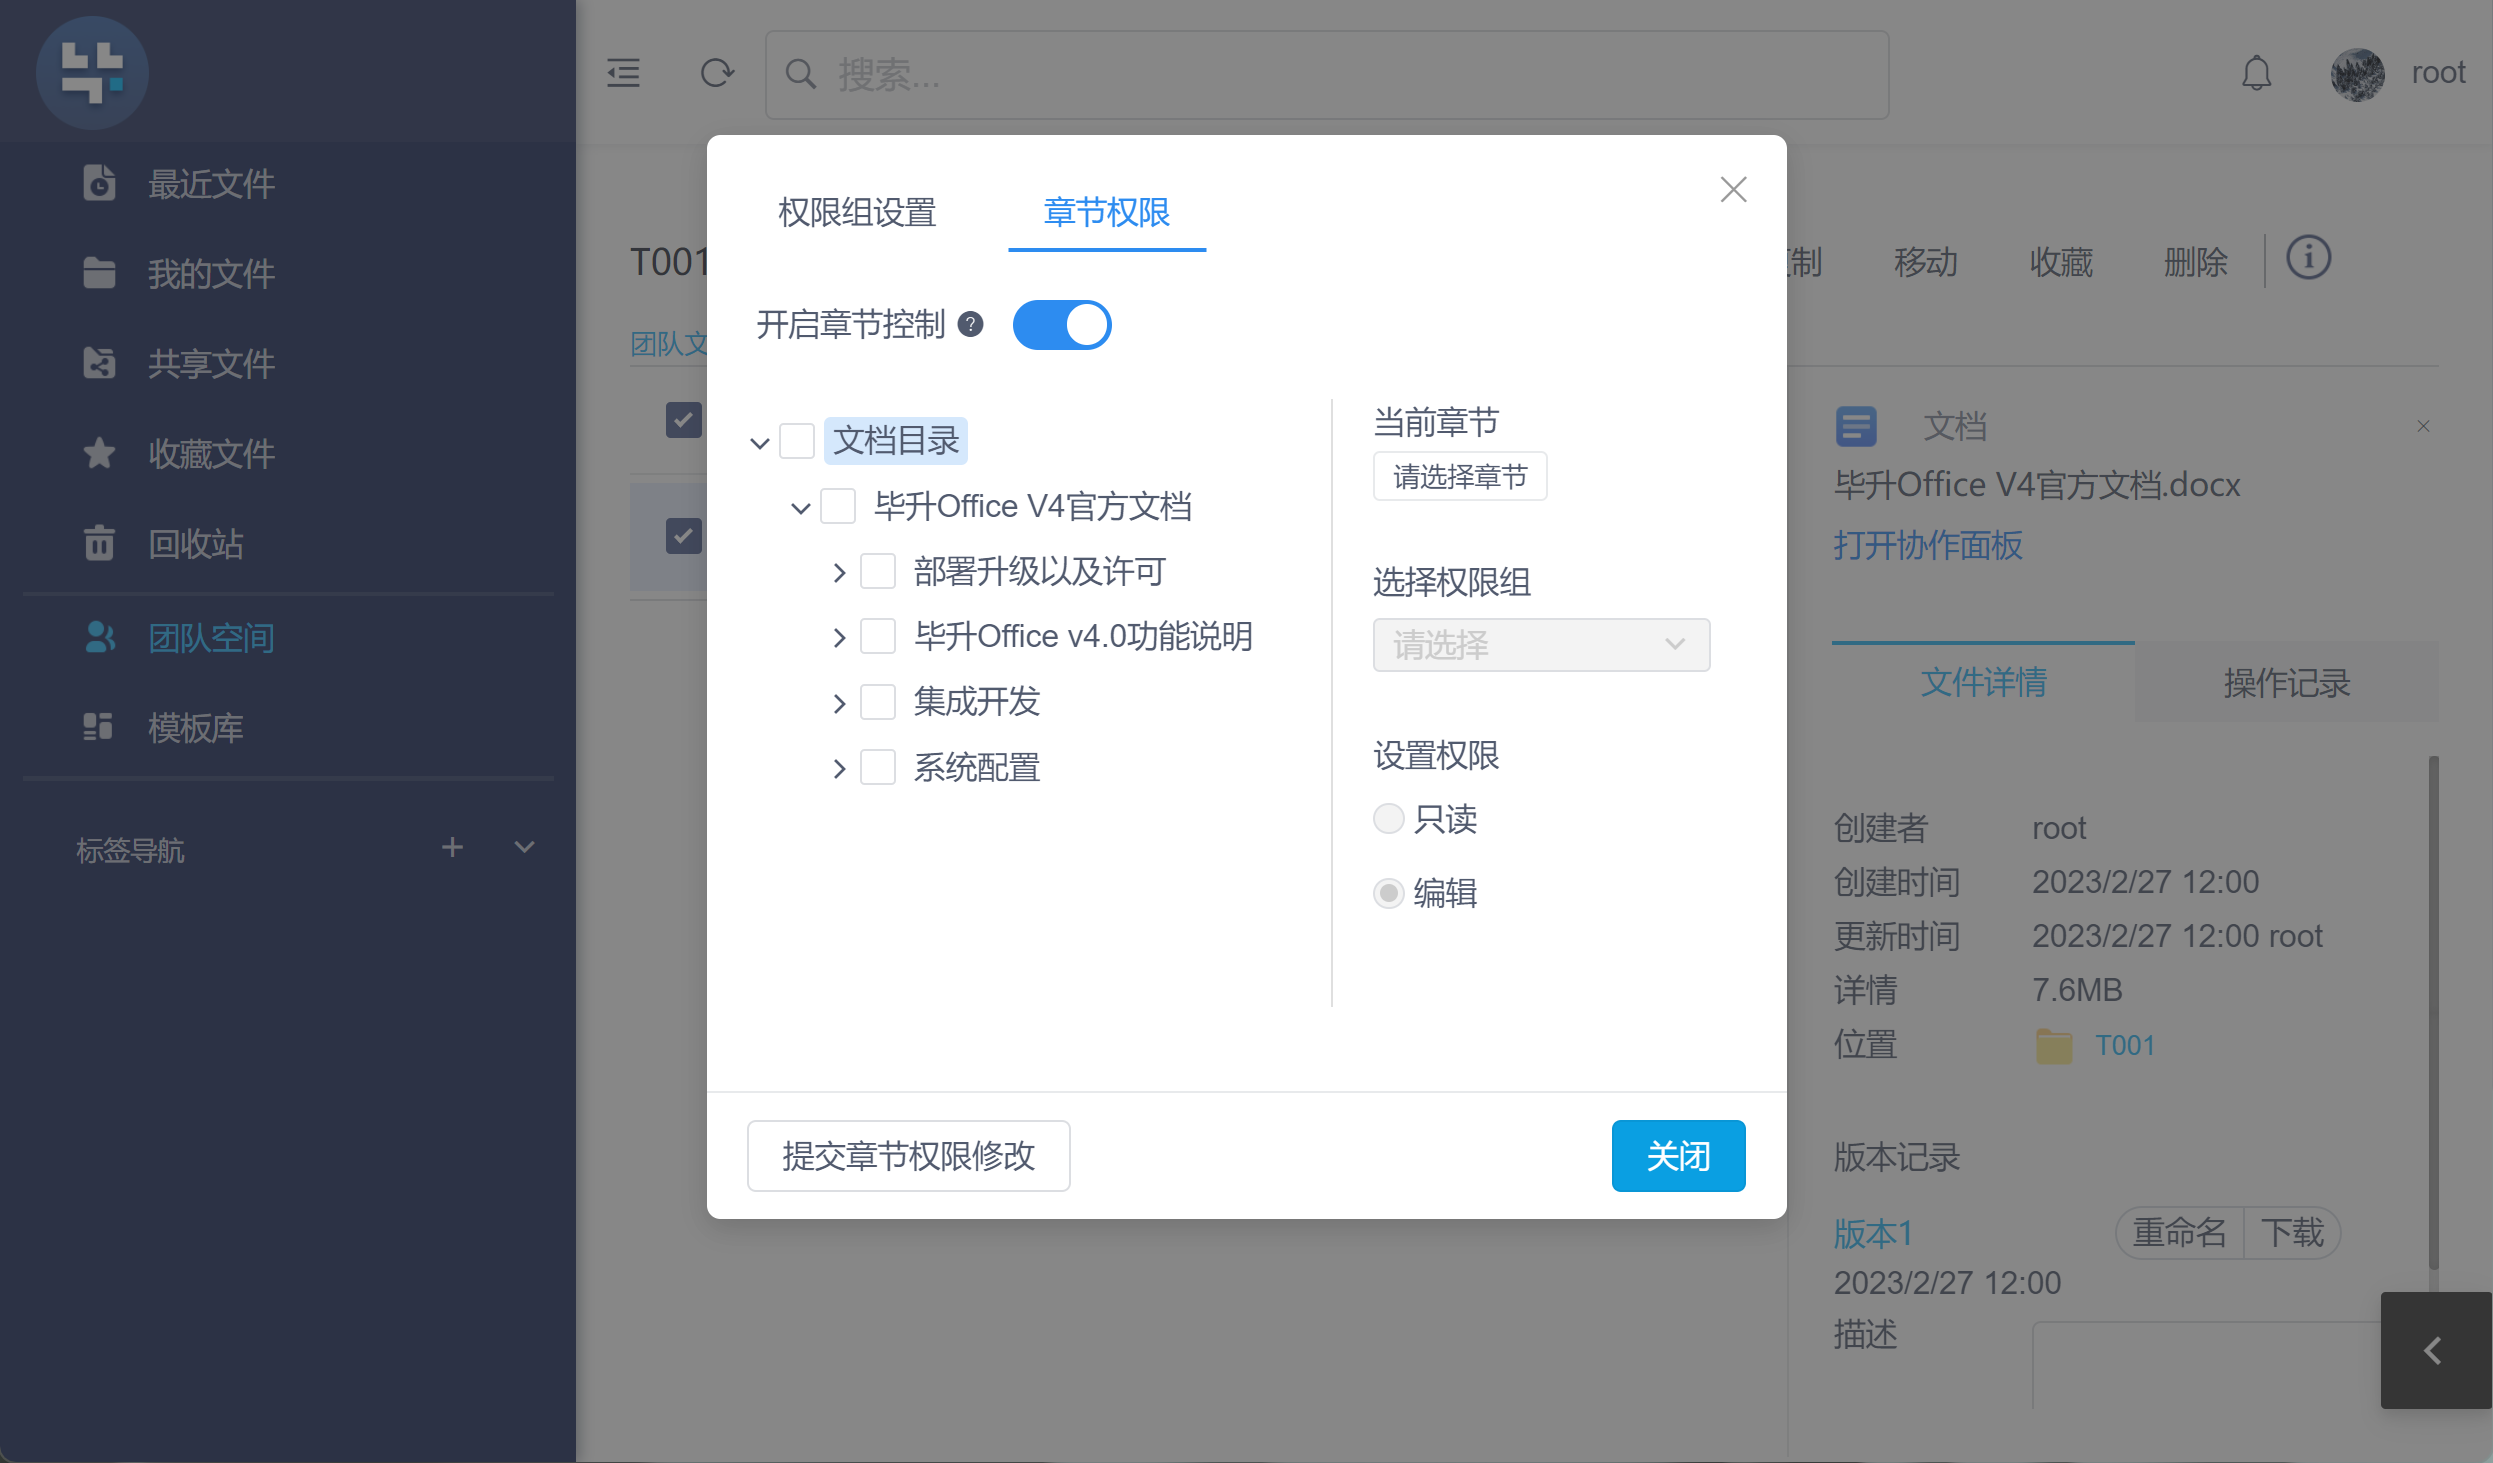The width and height of the screenshot is (2493, 1463).
Task: Select the 文档目录 tree label
Action: [x=896, y=441]
